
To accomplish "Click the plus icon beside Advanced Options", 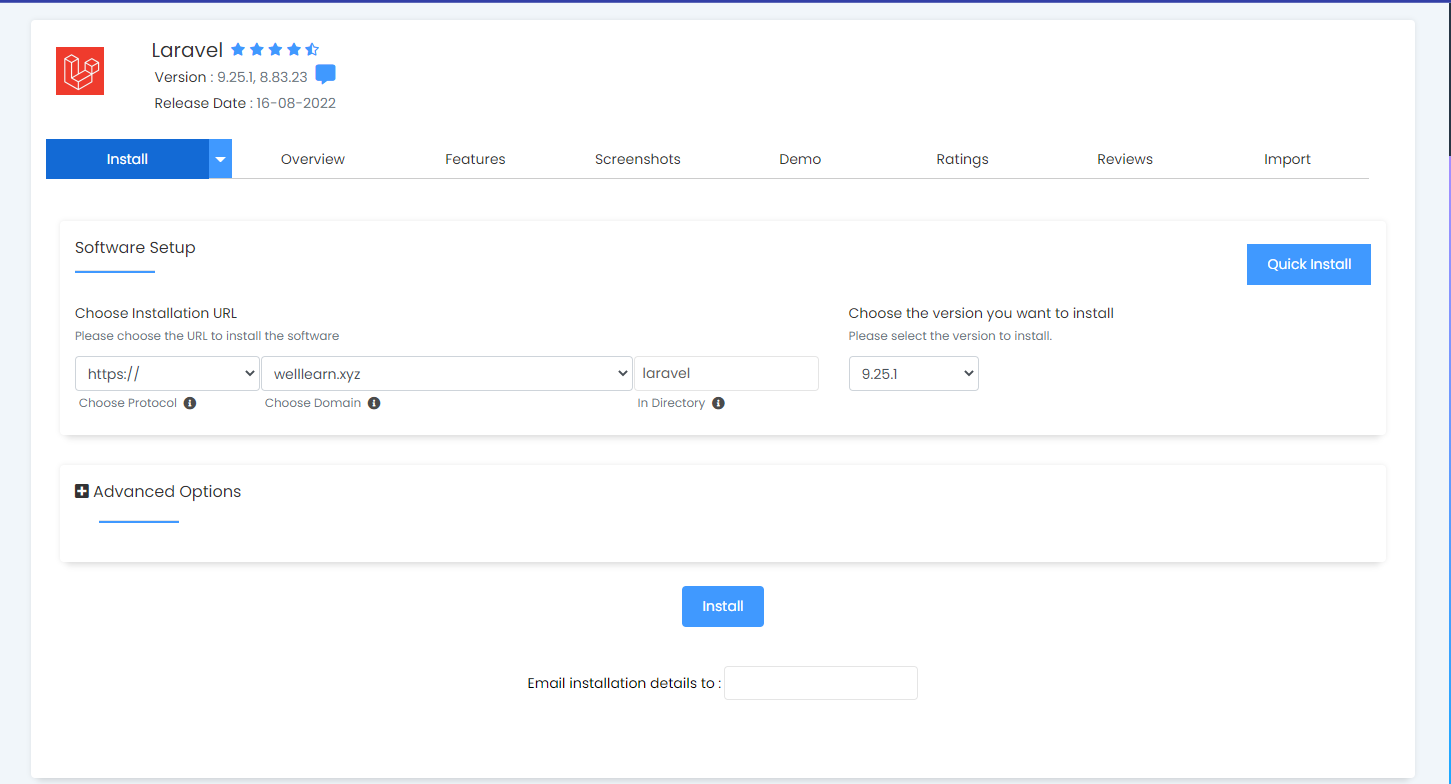I will [82, 491].
